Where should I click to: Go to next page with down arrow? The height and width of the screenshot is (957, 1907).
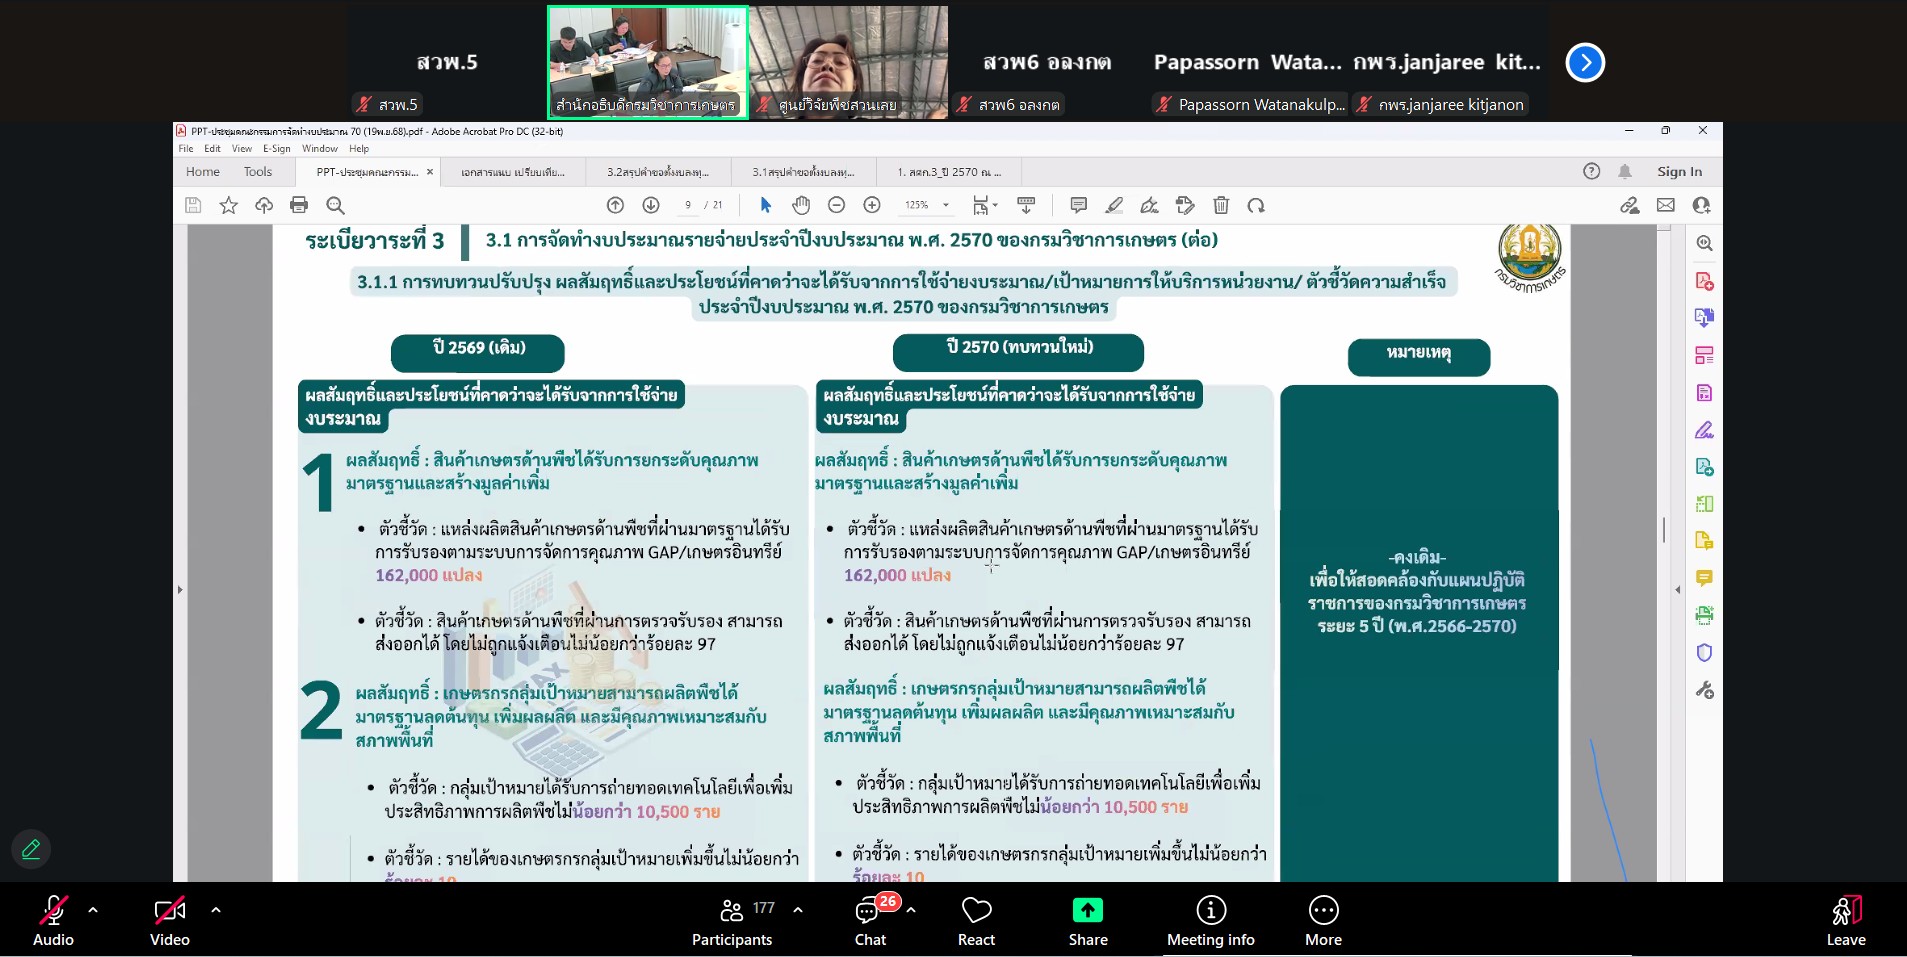pos(651,205)
